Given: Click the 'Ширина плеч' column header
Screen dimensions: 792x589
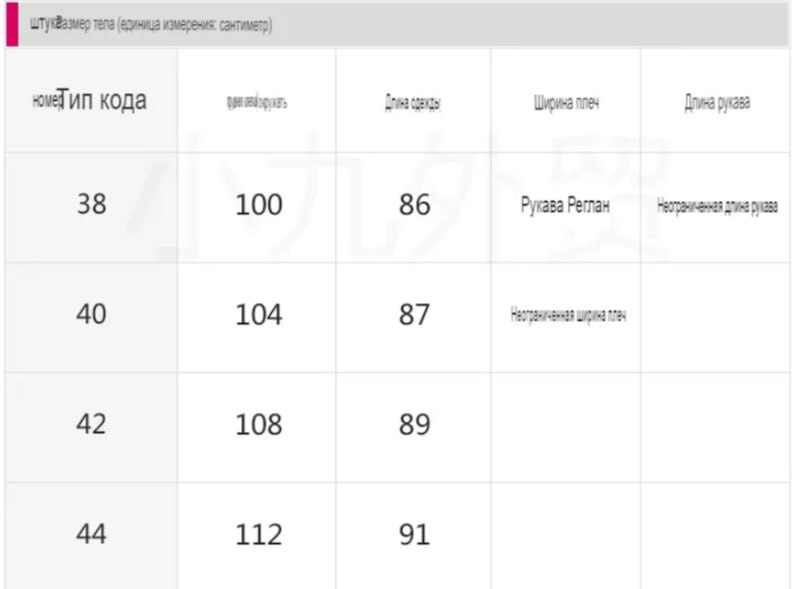Looking at the screenshot, I should pos(566,100).
